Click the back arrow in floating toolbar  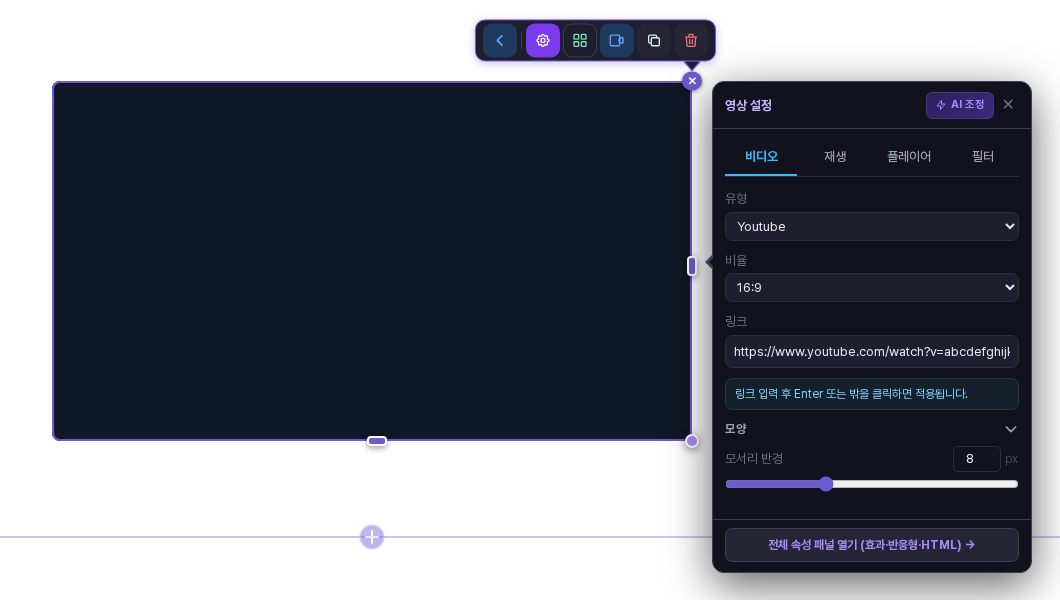click(500, 41)
